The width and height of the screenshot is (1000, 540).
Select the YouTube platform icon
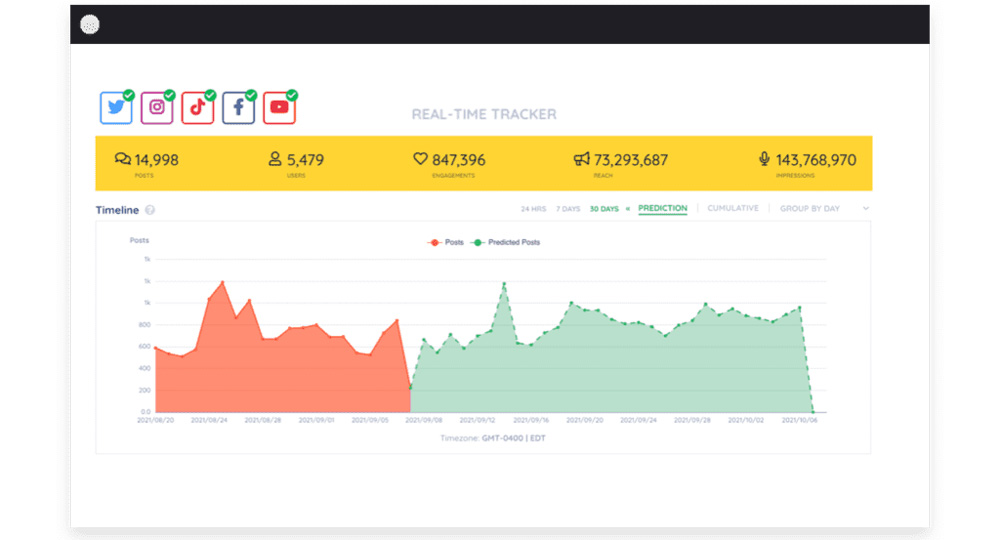[x=279, y=108]
